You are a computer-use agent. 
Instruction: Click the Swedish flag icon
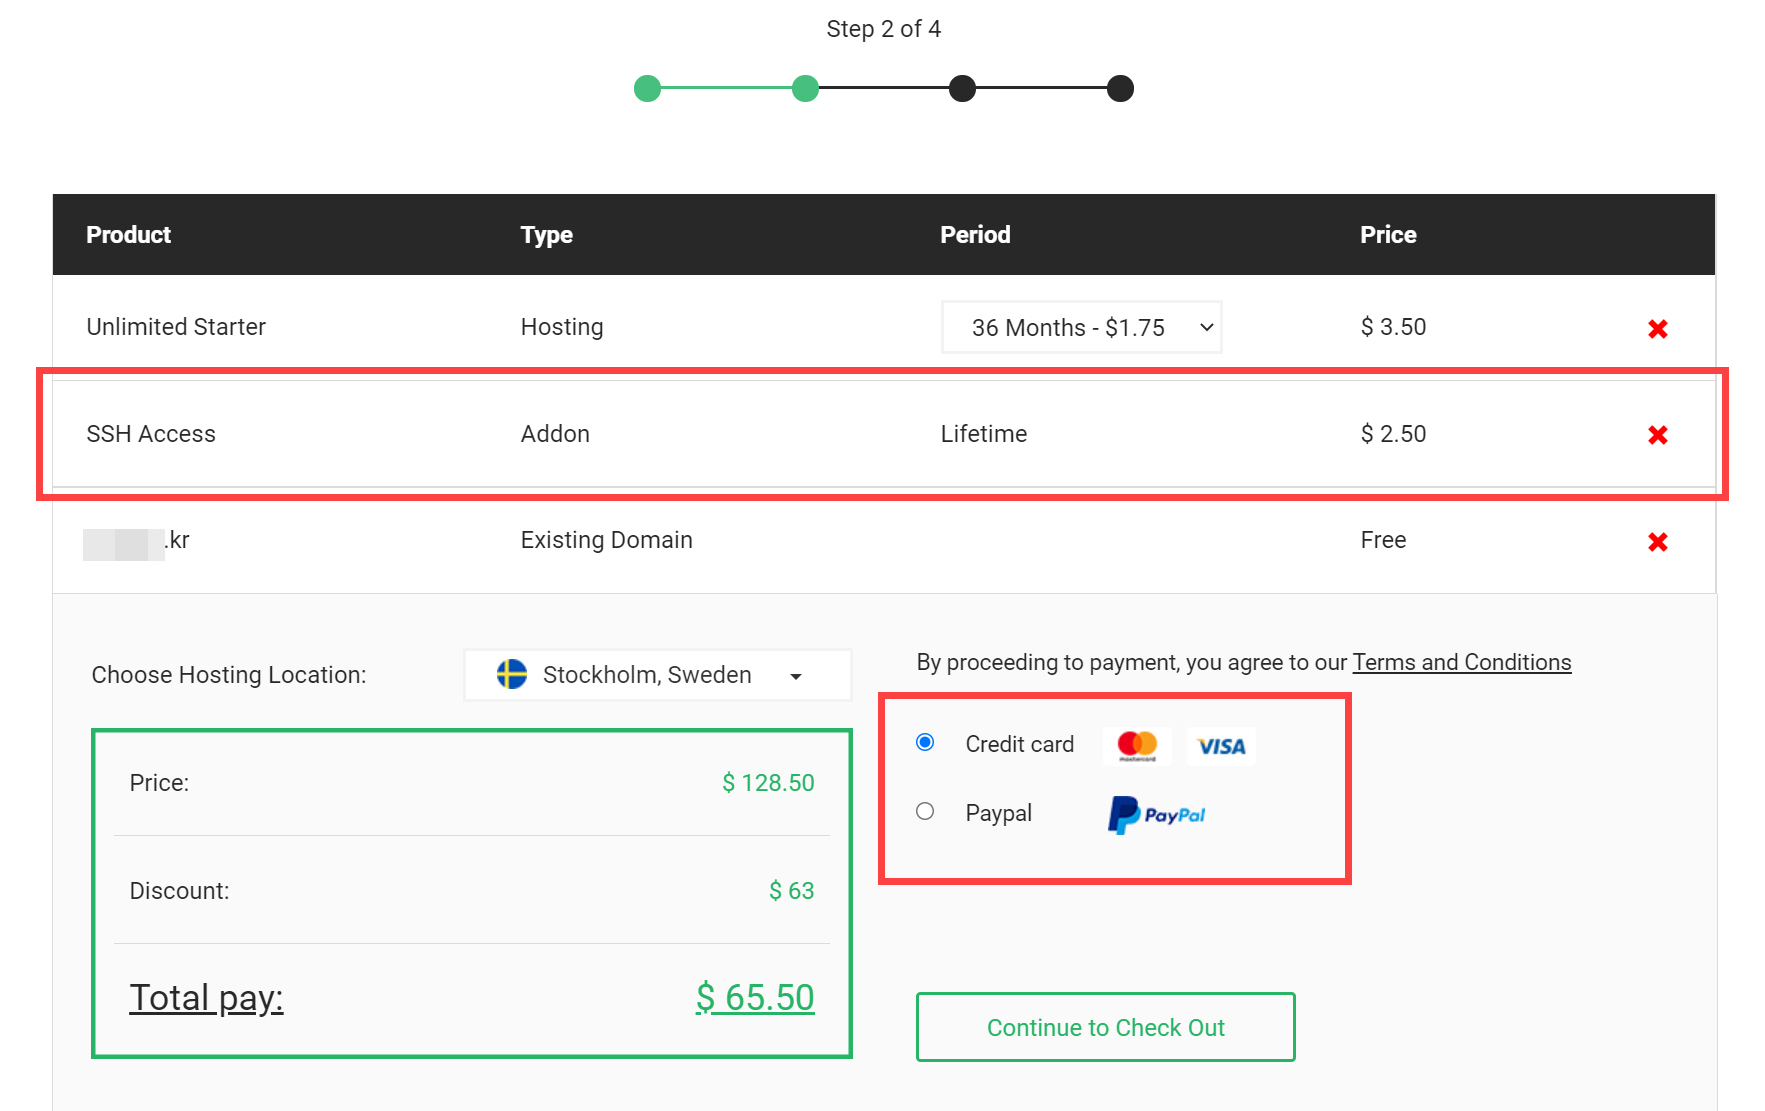point(512,675)
